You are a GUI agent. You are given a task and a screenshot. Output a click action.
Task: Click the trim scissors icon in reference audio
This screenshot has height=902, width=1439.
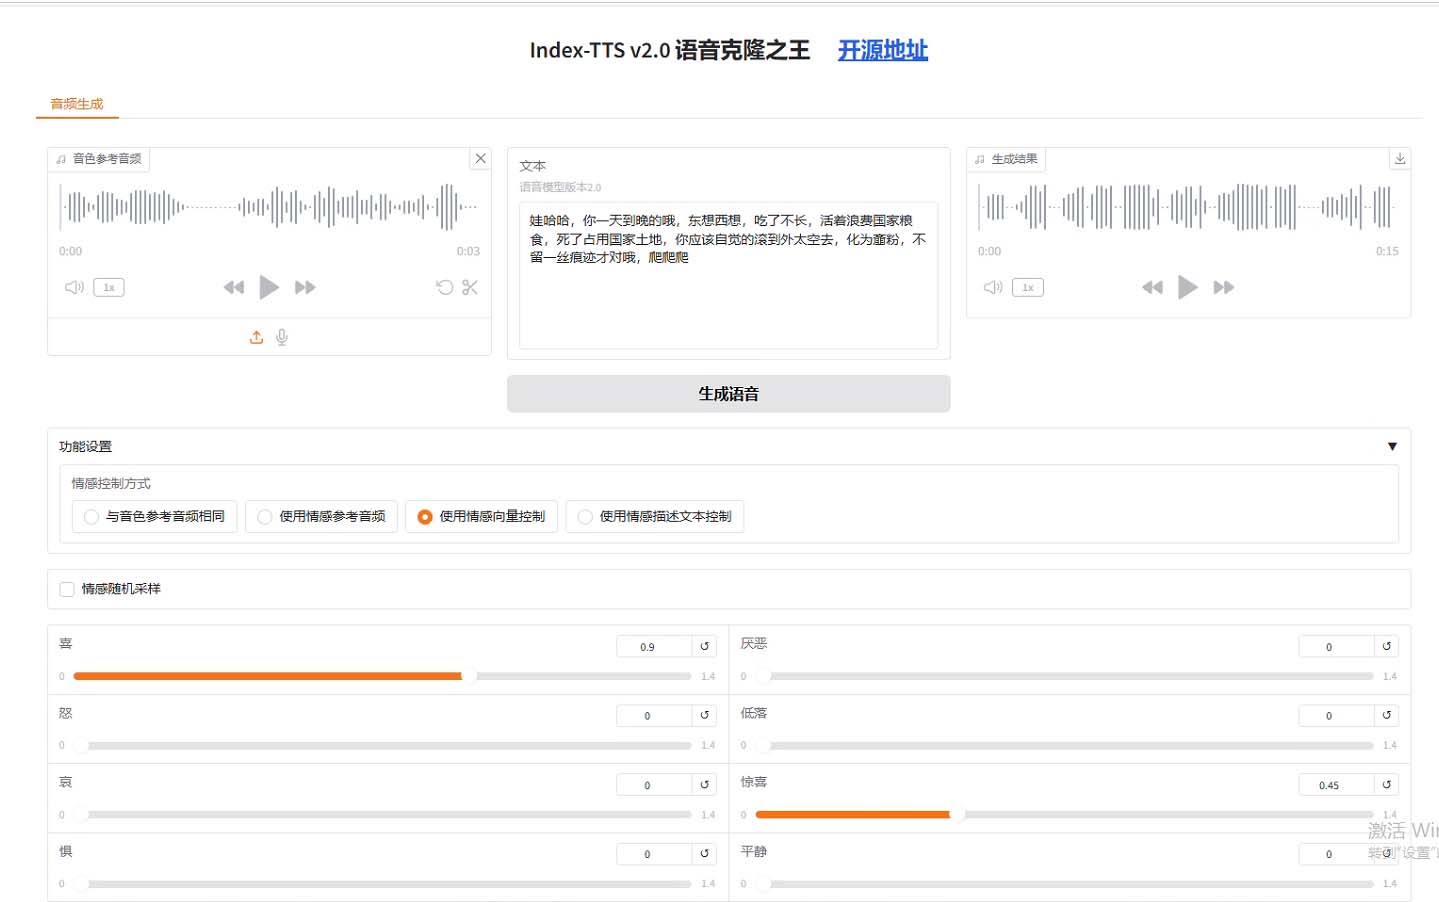coord(470,288)
